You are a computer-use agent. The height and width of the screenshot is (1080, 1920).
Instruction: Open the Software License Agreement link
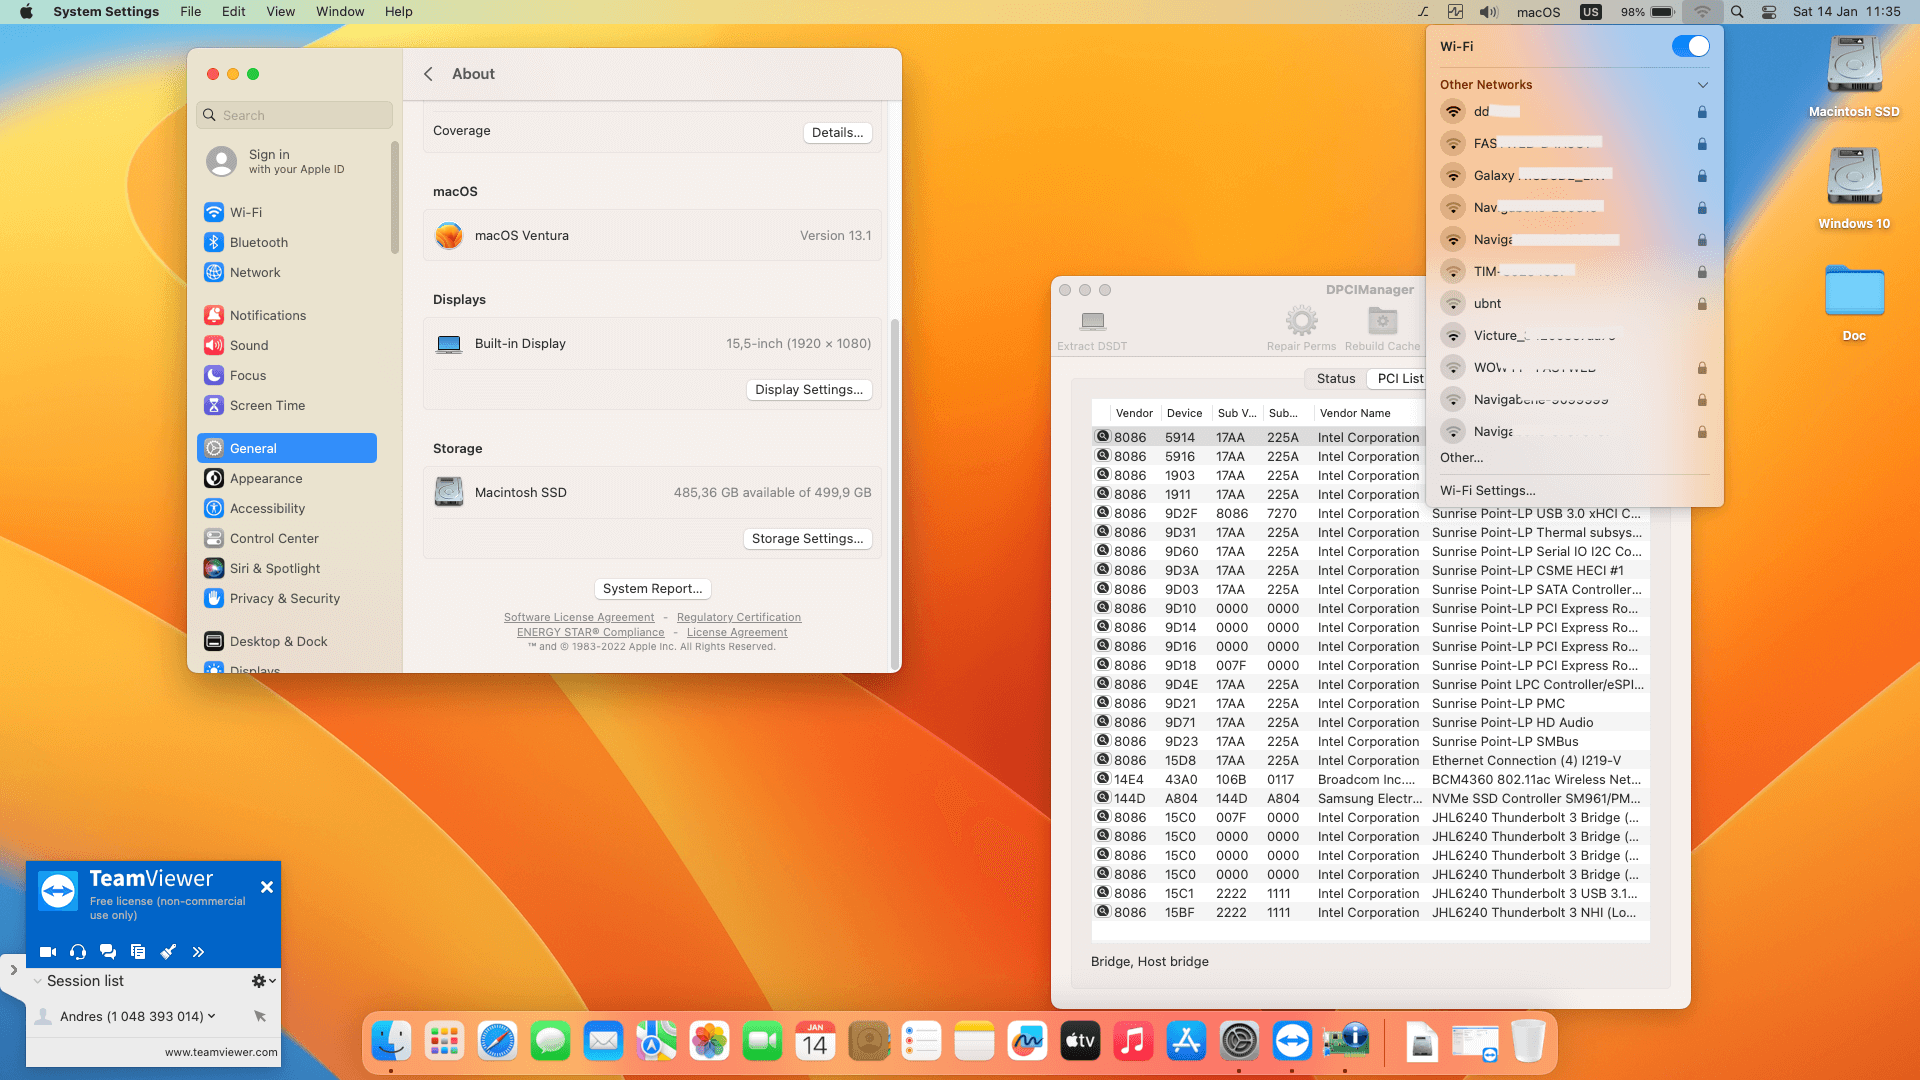coord(579,618)
